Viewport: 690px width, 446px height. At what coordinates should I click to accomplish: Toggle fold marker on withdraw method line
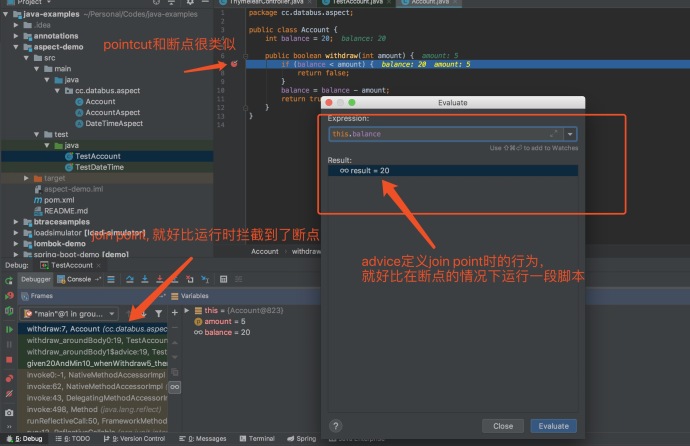246,56
